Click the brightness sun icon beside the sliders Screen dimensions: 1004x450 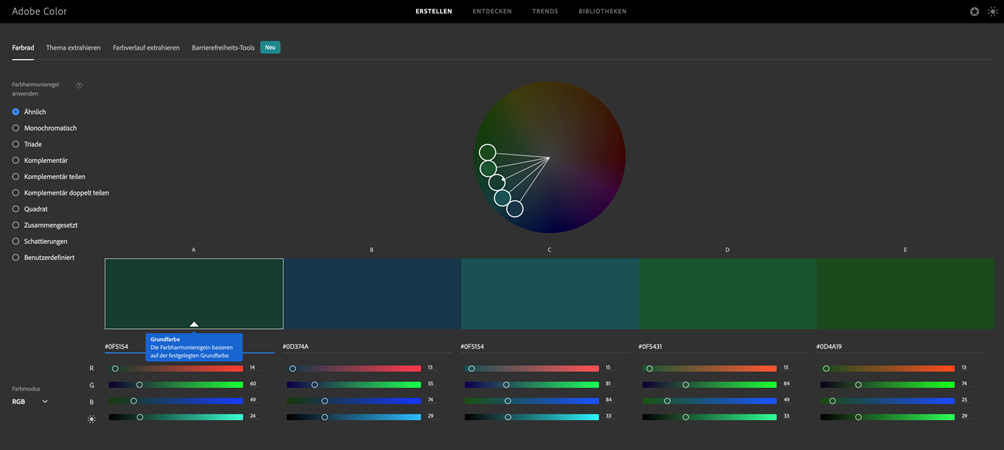pyautogui.click(x=91, y=418)
